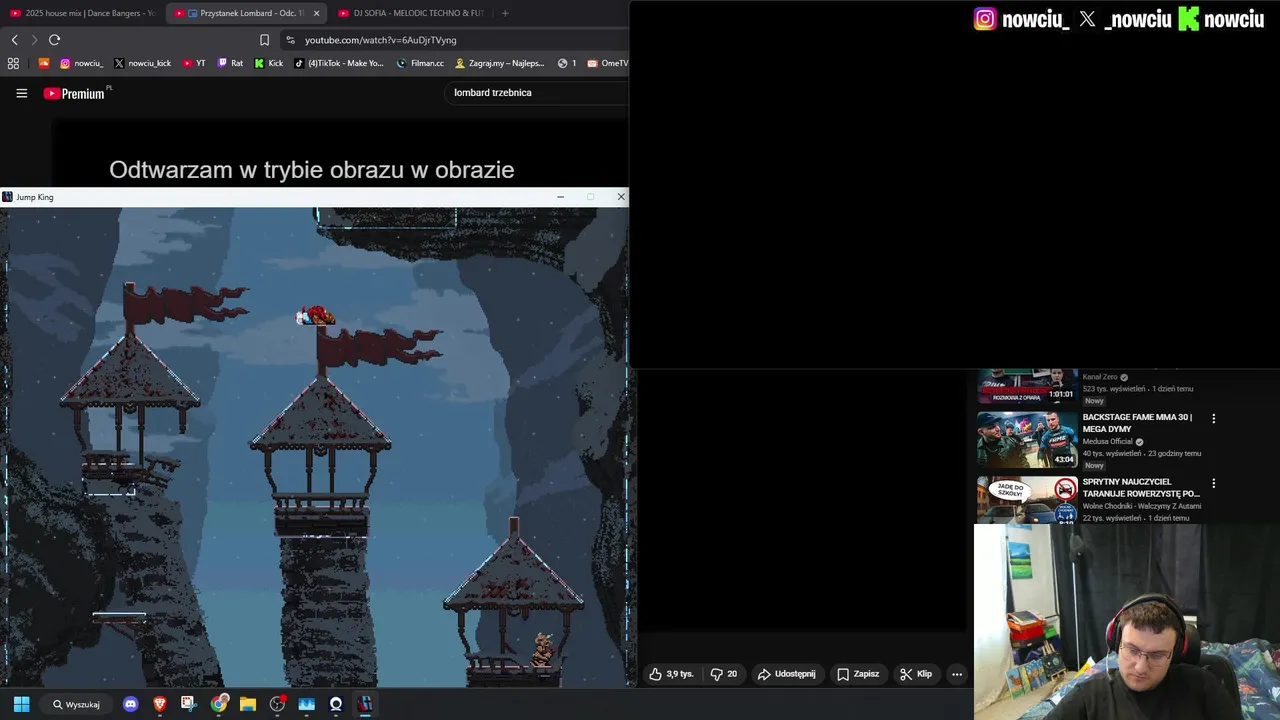The width and height of the screenshot is (1280, 720).
Task: Open the webcam app in the taskbar
Action: (x=336, y=704)
